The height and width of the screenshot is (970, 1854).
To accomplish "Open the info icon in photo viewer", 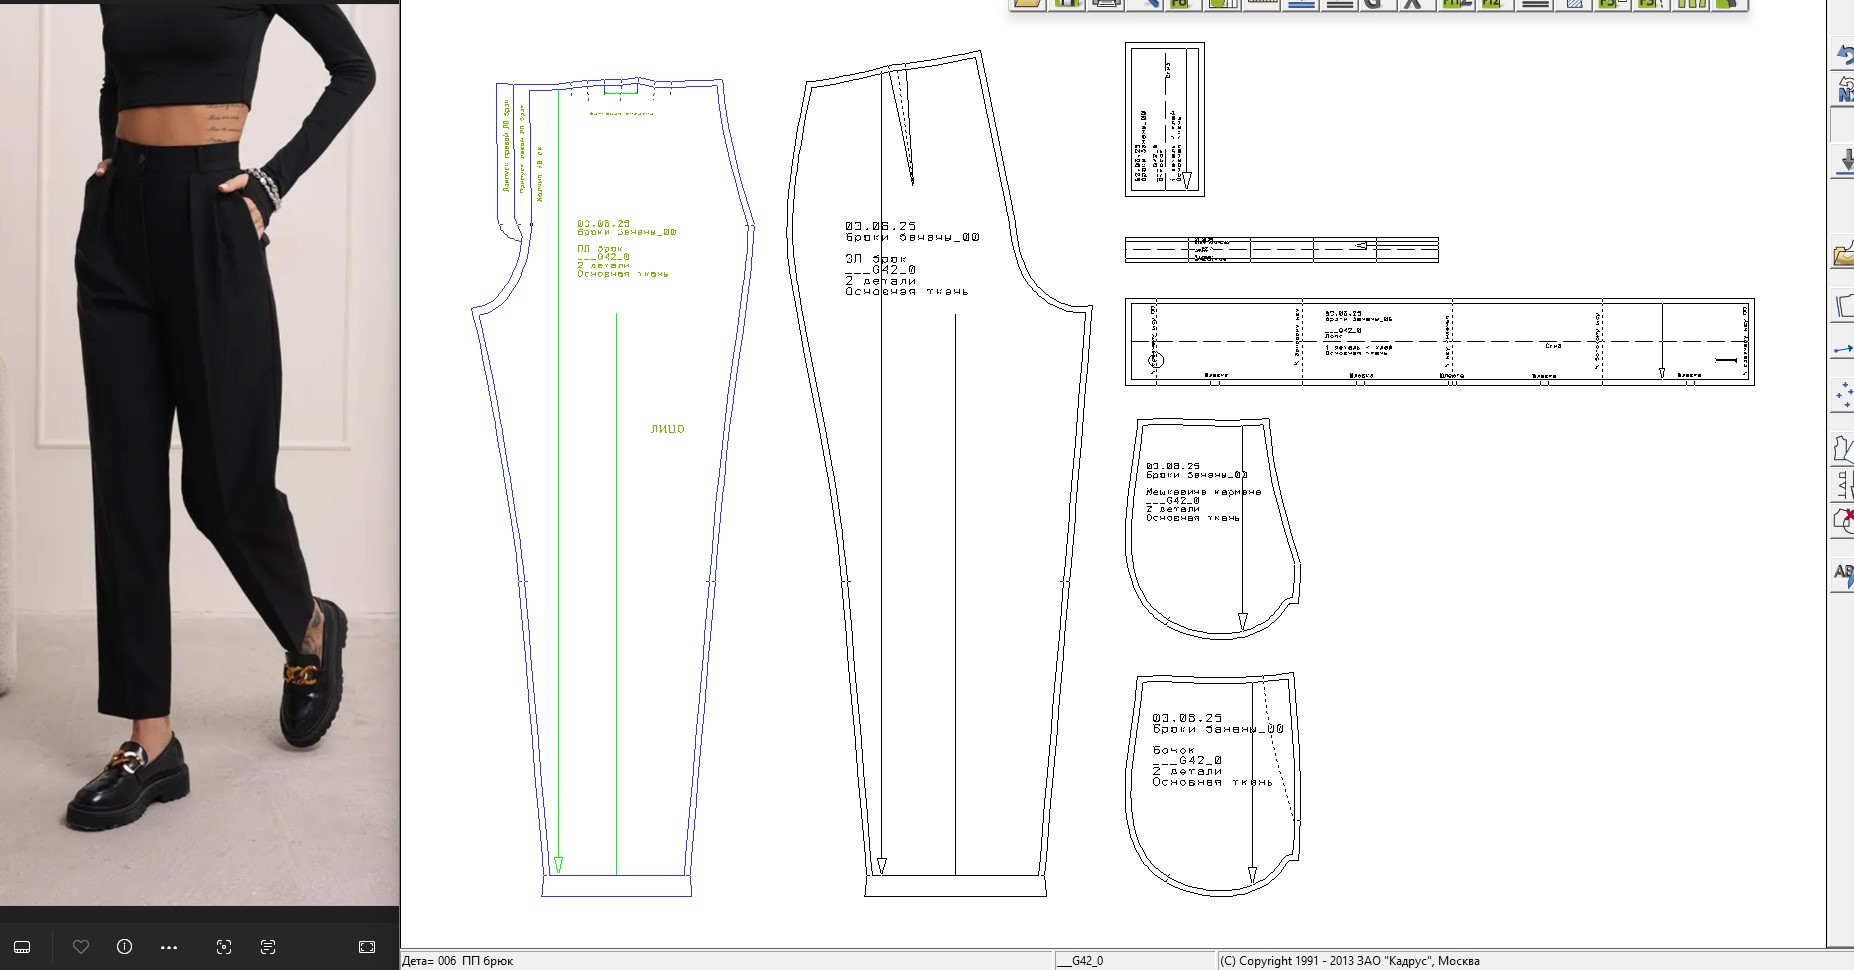I will [x=124, y=947].
